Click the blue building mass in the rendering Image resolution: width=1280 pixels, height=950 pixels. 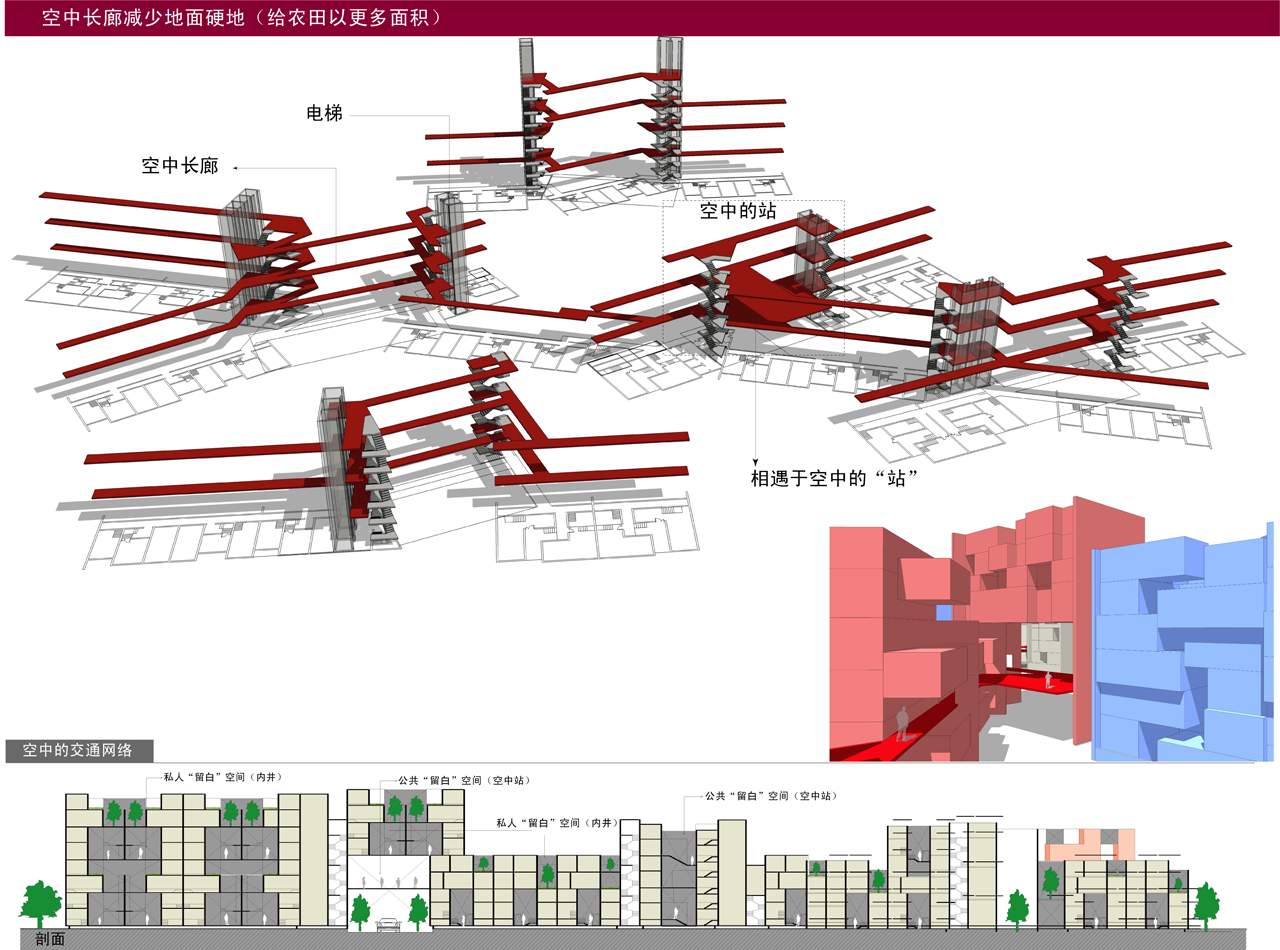coord(1180,650)
